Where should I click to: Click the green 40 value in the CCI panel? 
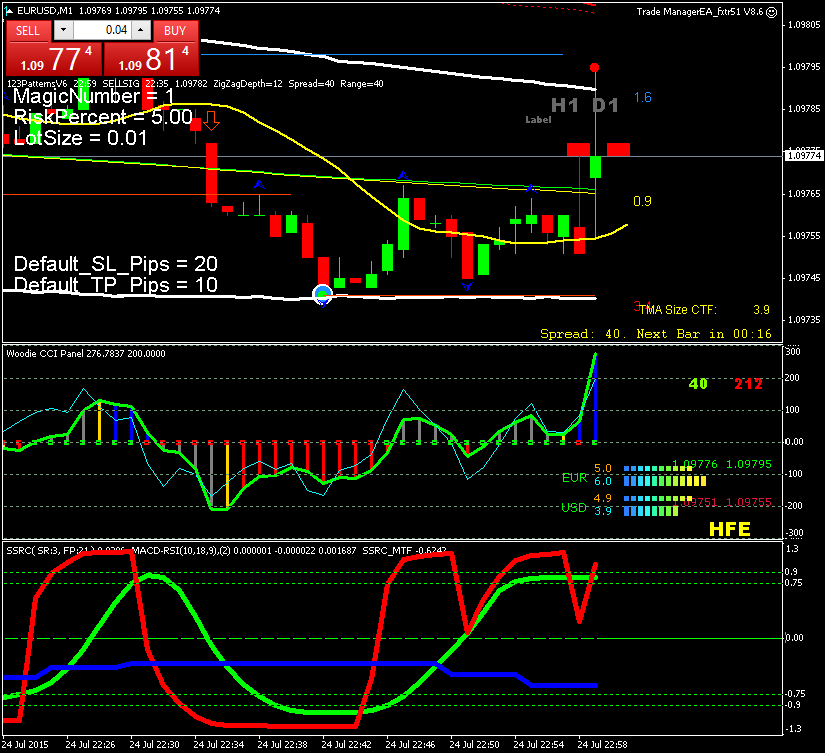pos(698,384)
